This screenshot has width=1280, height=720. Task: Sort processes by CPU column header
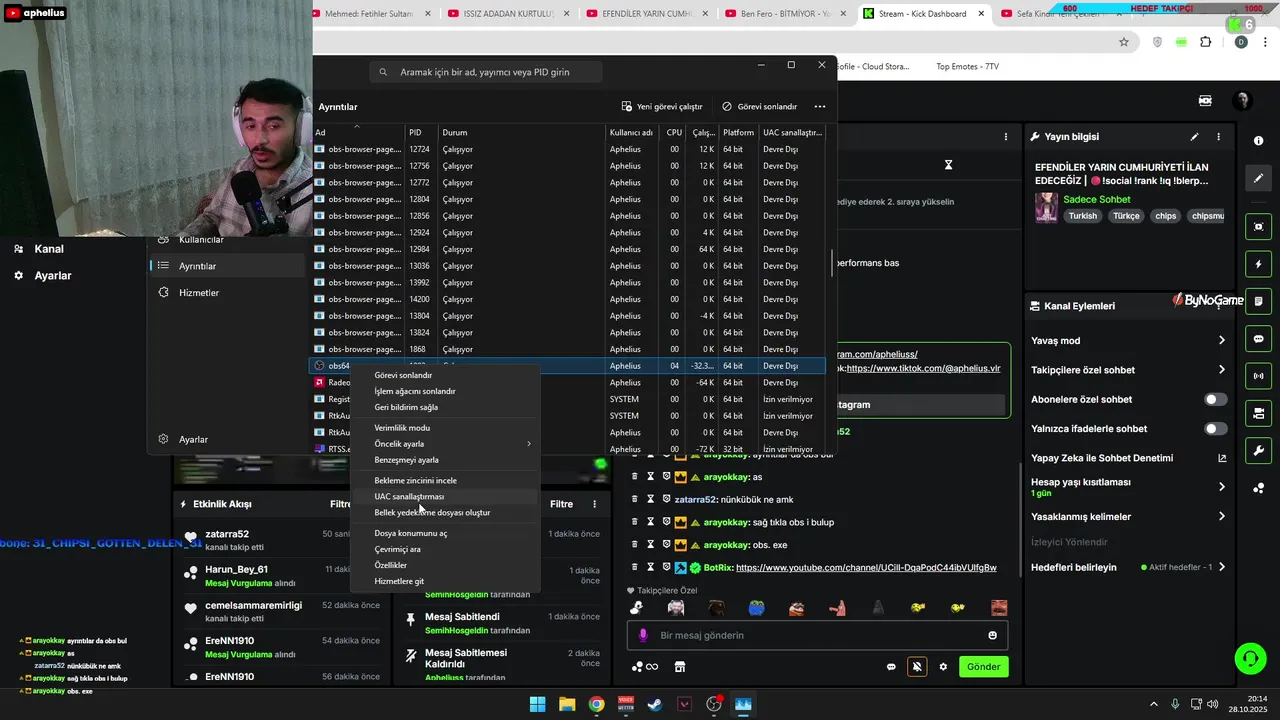pos(675,132)
